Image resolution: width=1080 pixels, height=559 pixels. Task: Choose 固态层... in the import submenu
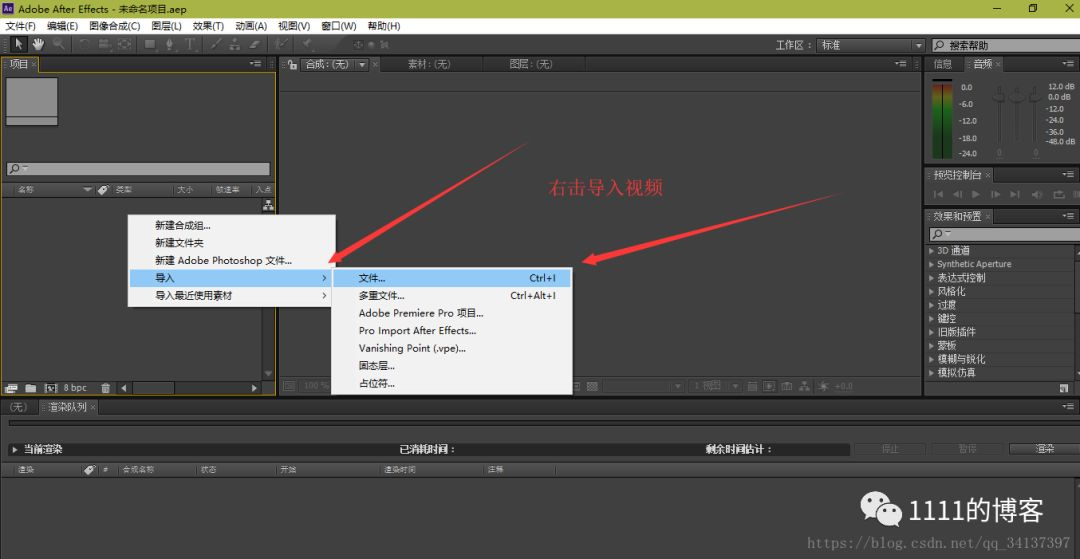tap(451, 366)
